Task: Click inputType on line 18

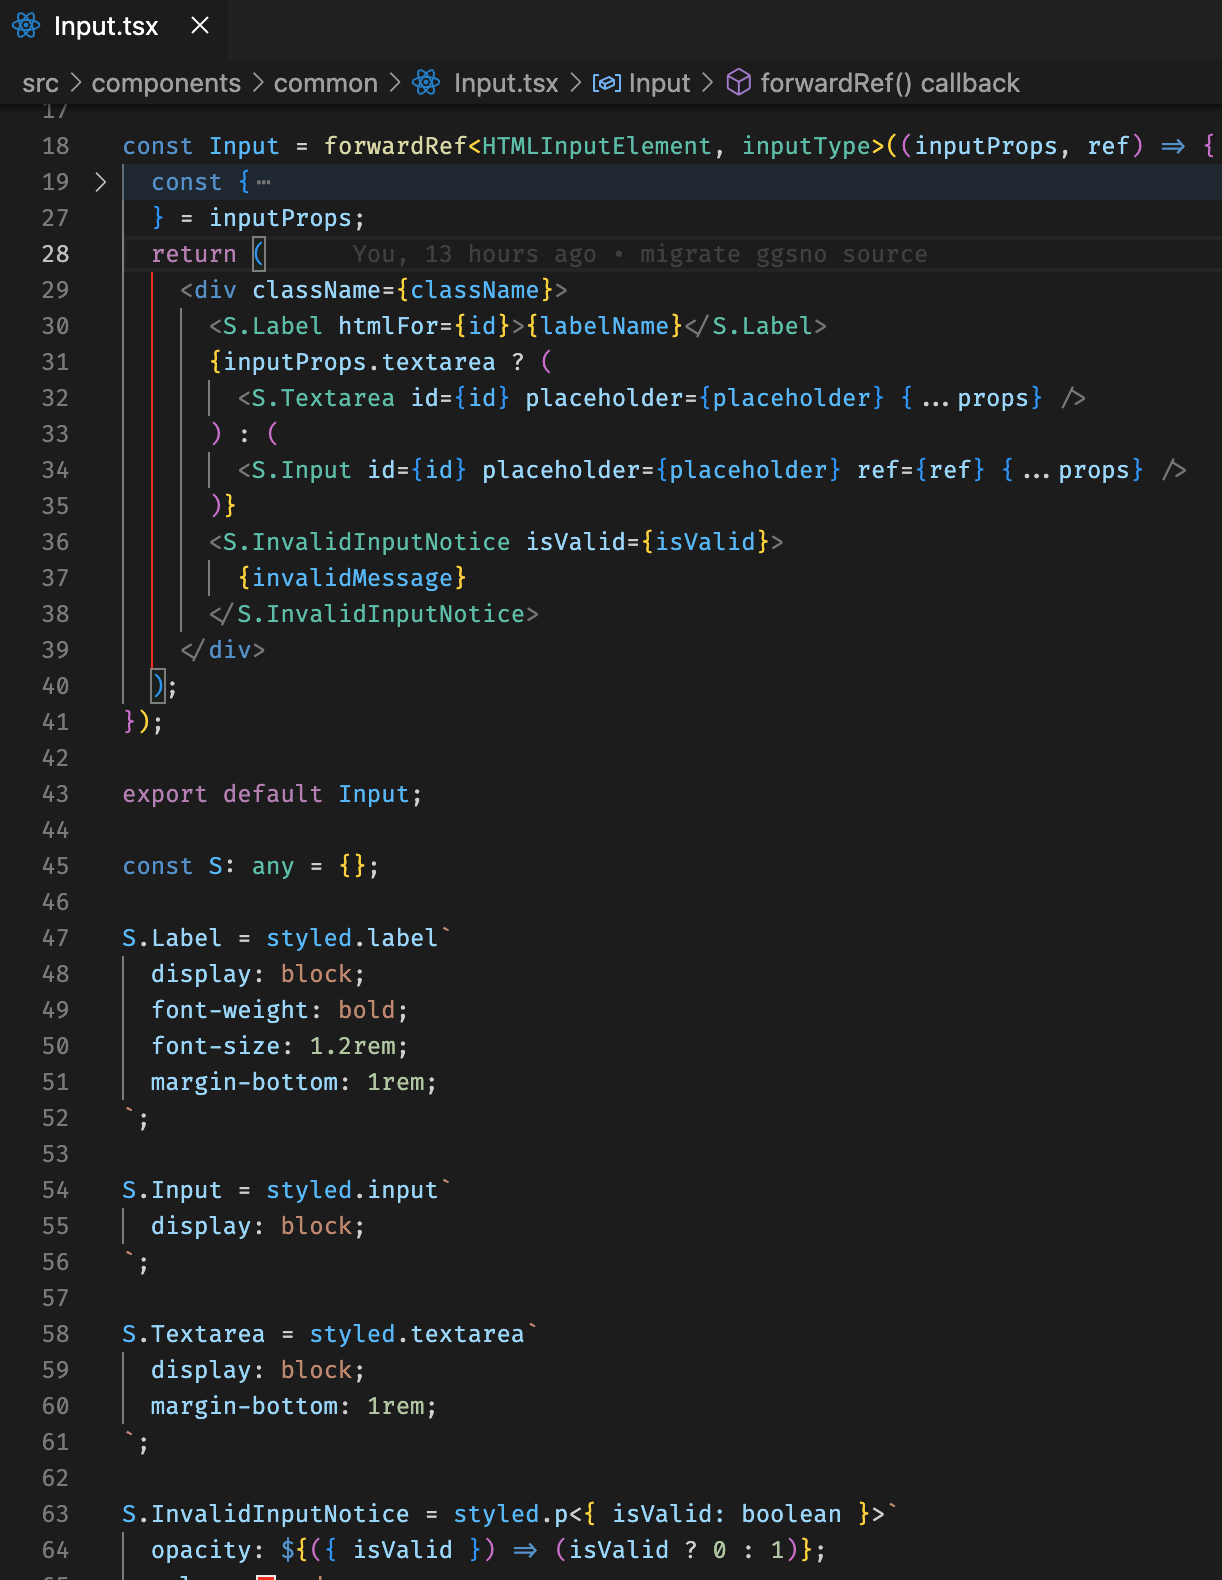Action: (806, 146)
